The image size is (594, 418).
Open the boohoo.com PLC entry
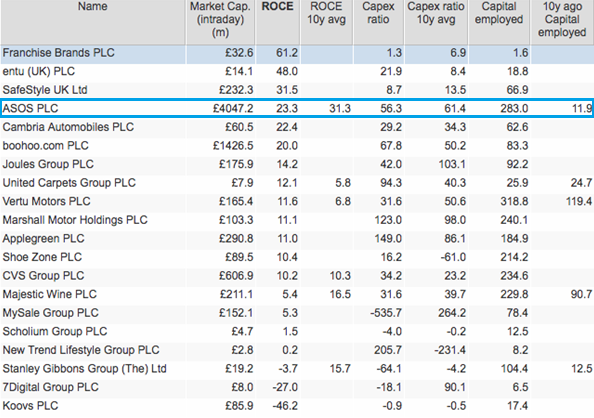(45, 146)
